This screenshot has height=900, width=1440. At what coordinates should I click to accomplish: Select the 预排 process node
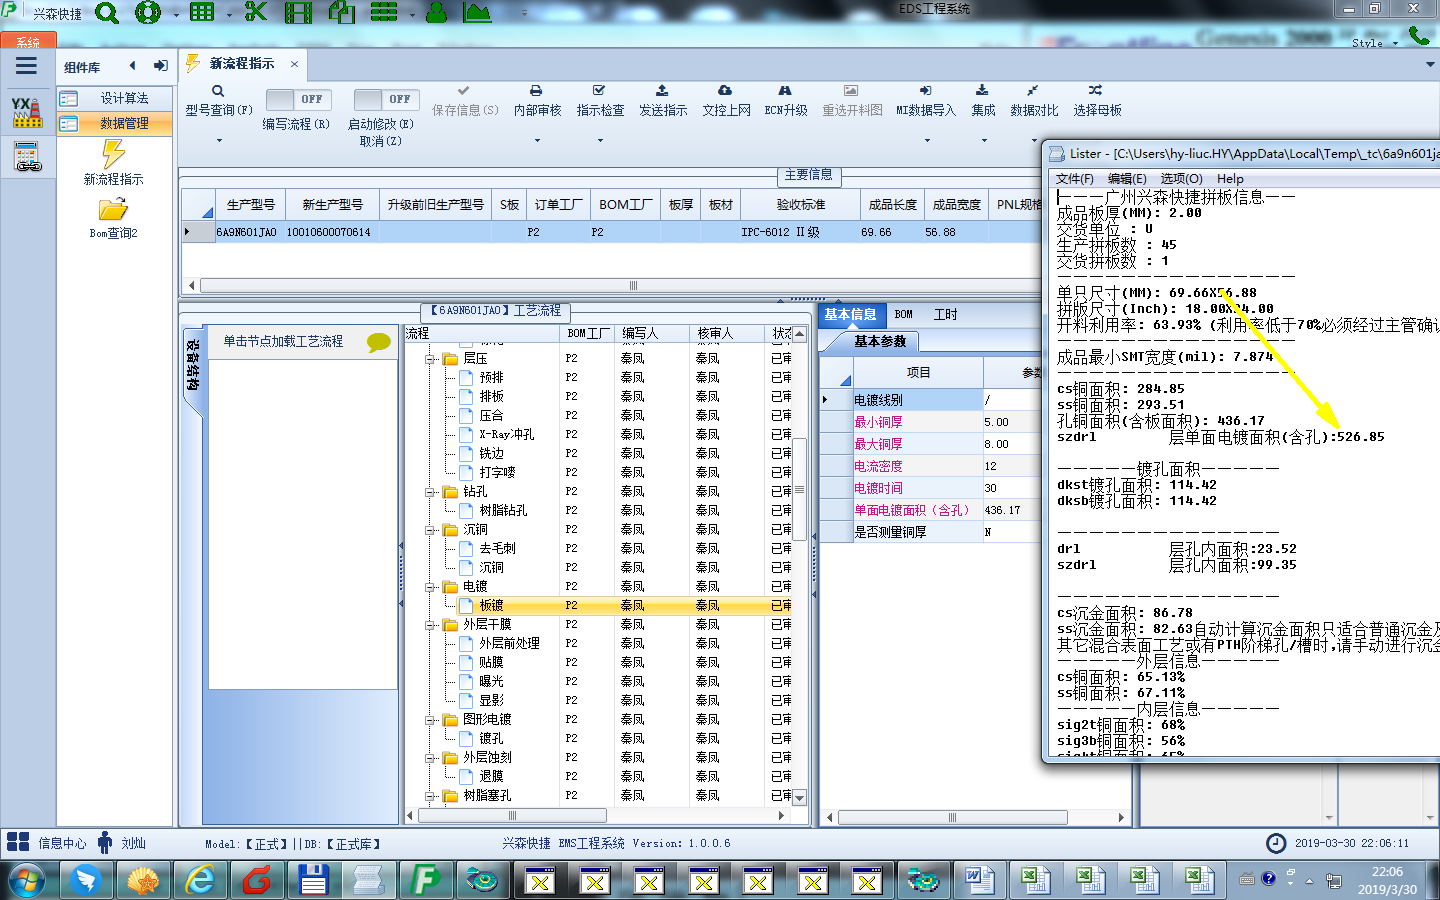[491, 377]
